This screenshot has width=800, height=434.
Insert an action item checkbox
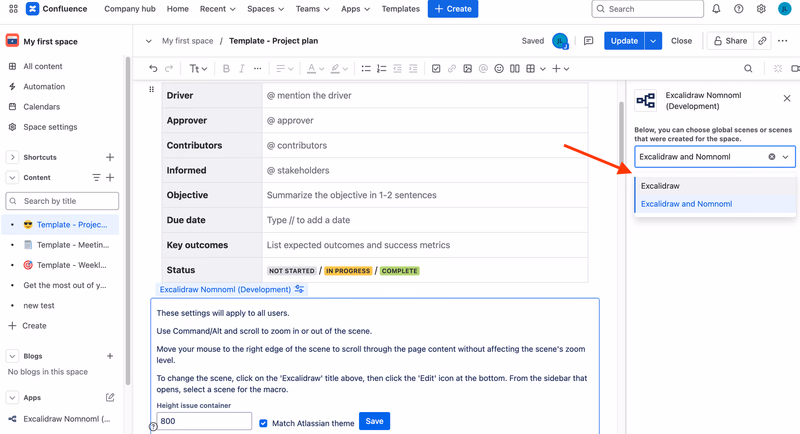click(436, 68)
